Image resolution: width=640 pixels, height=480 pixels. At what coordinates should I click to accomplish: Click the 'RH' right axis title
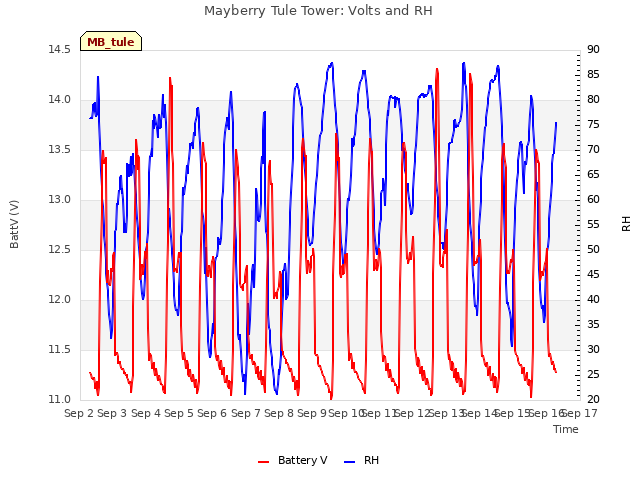click(x=626, y=224)
